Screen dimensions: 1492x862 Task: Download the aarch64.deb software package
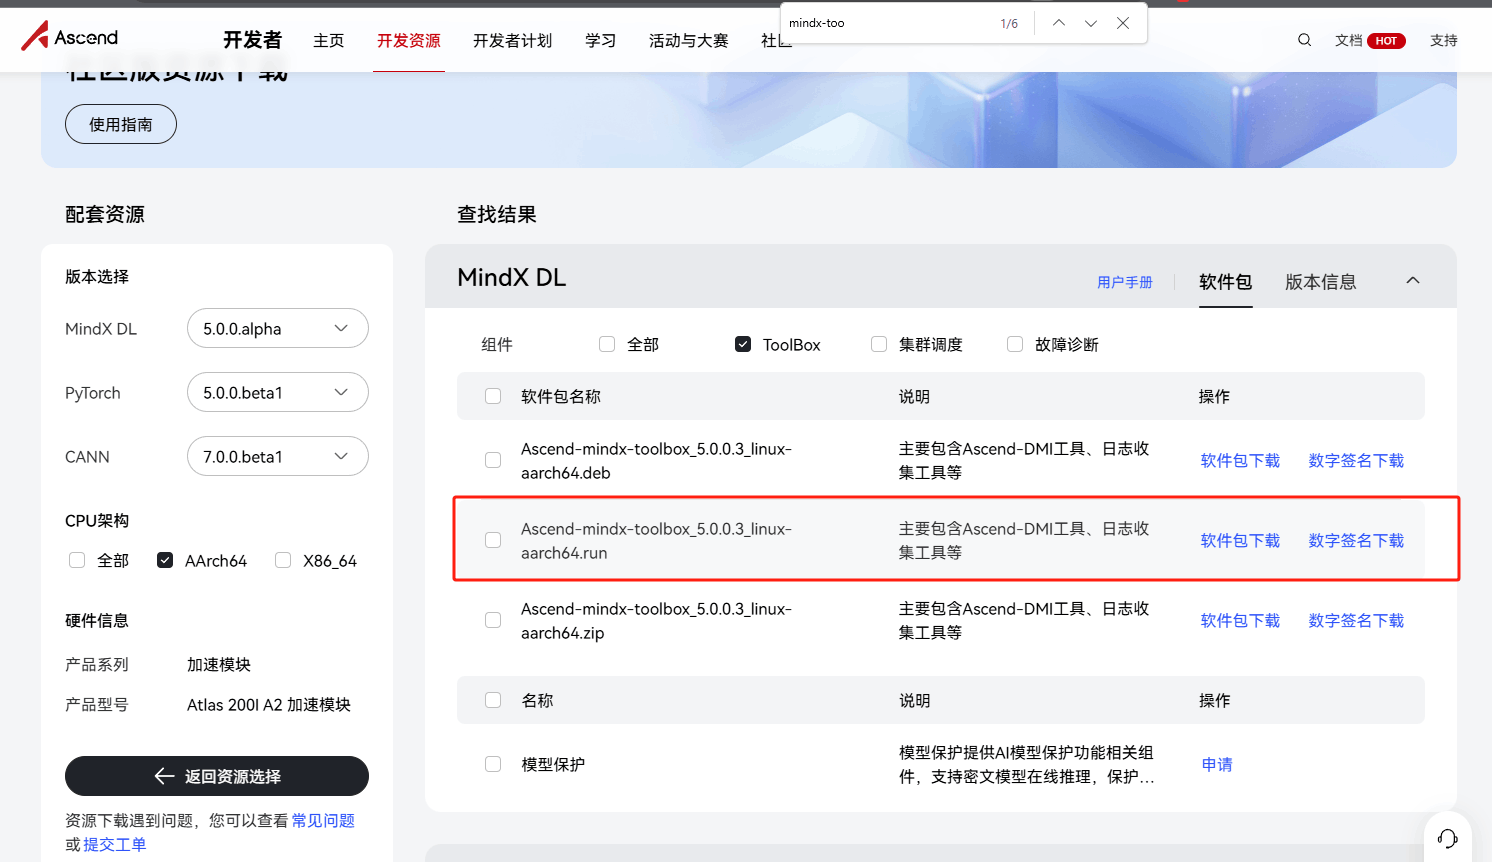[1240, 460]
